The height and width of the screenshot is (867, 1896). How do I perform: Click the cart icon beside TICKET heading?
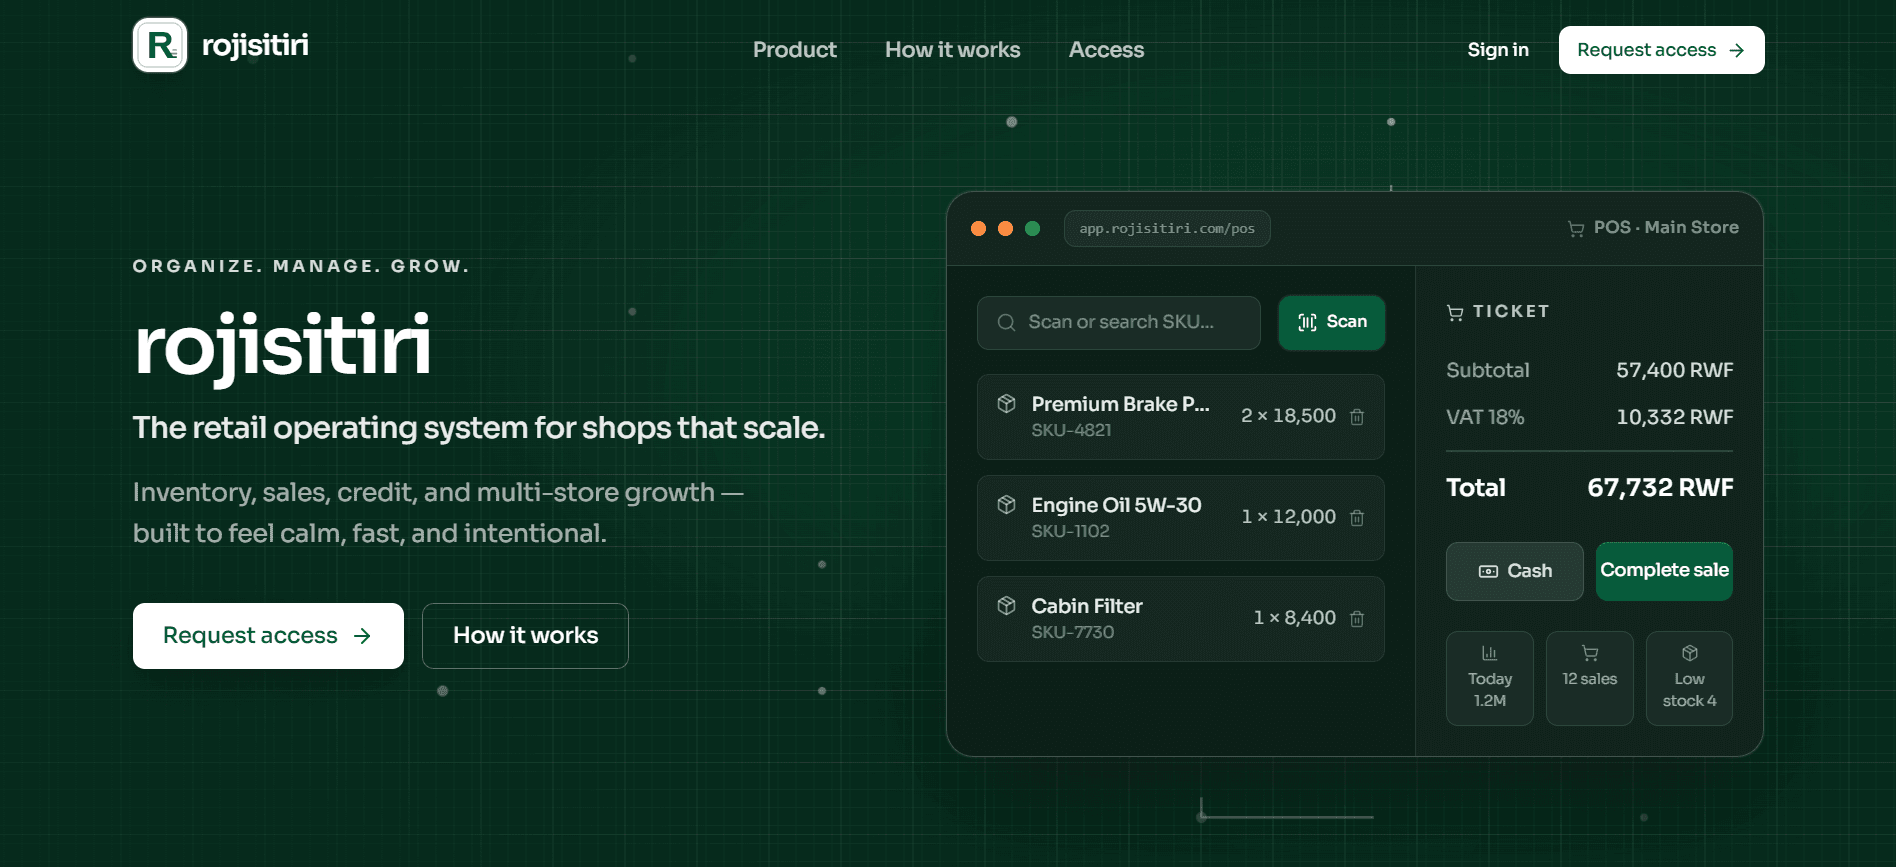click(1455, 312)
